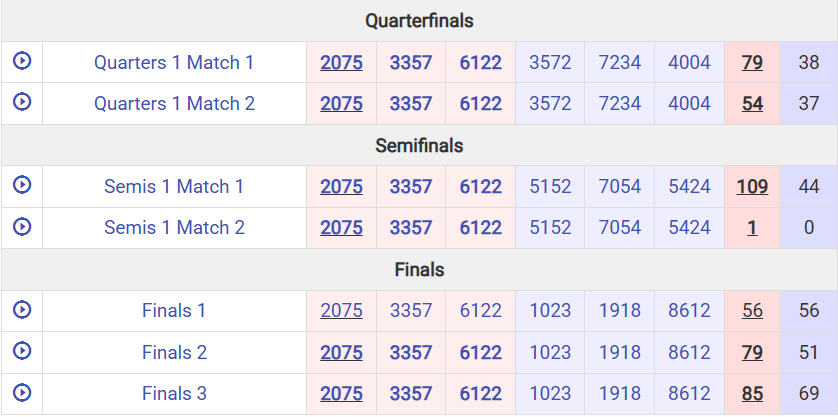Play video for Semis 1 Match 1
The width and height of the screenshot is (838, 417).
[22, 185]
